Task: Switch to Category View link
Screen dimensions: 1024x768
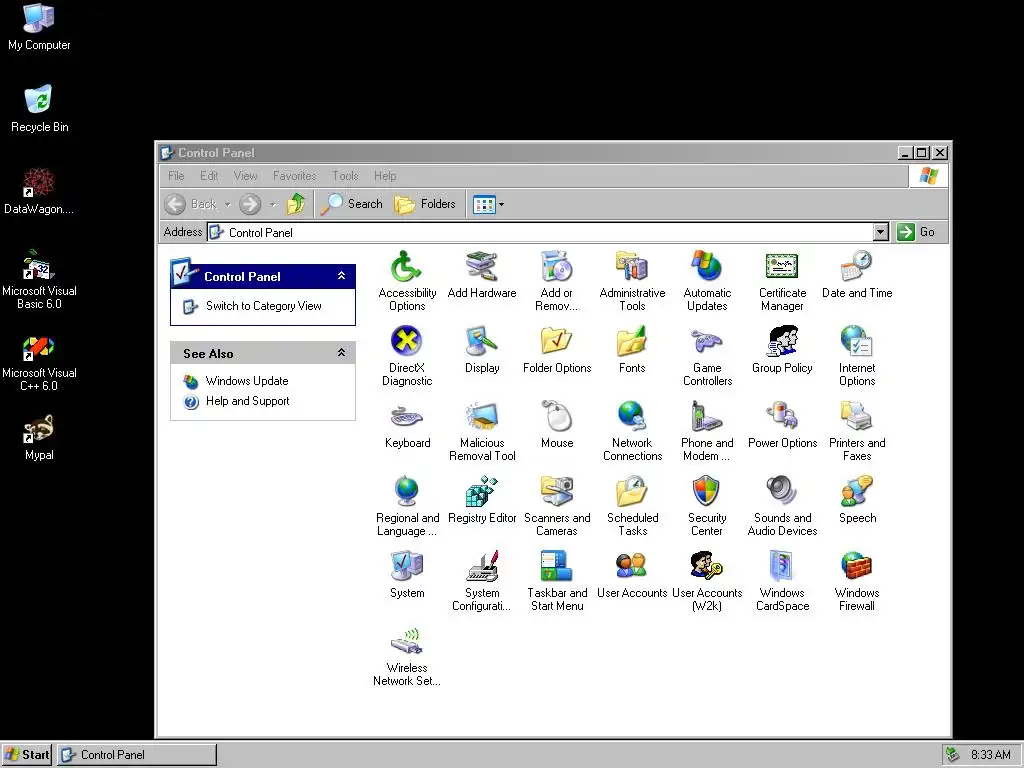Action: [x=263, y=306]
